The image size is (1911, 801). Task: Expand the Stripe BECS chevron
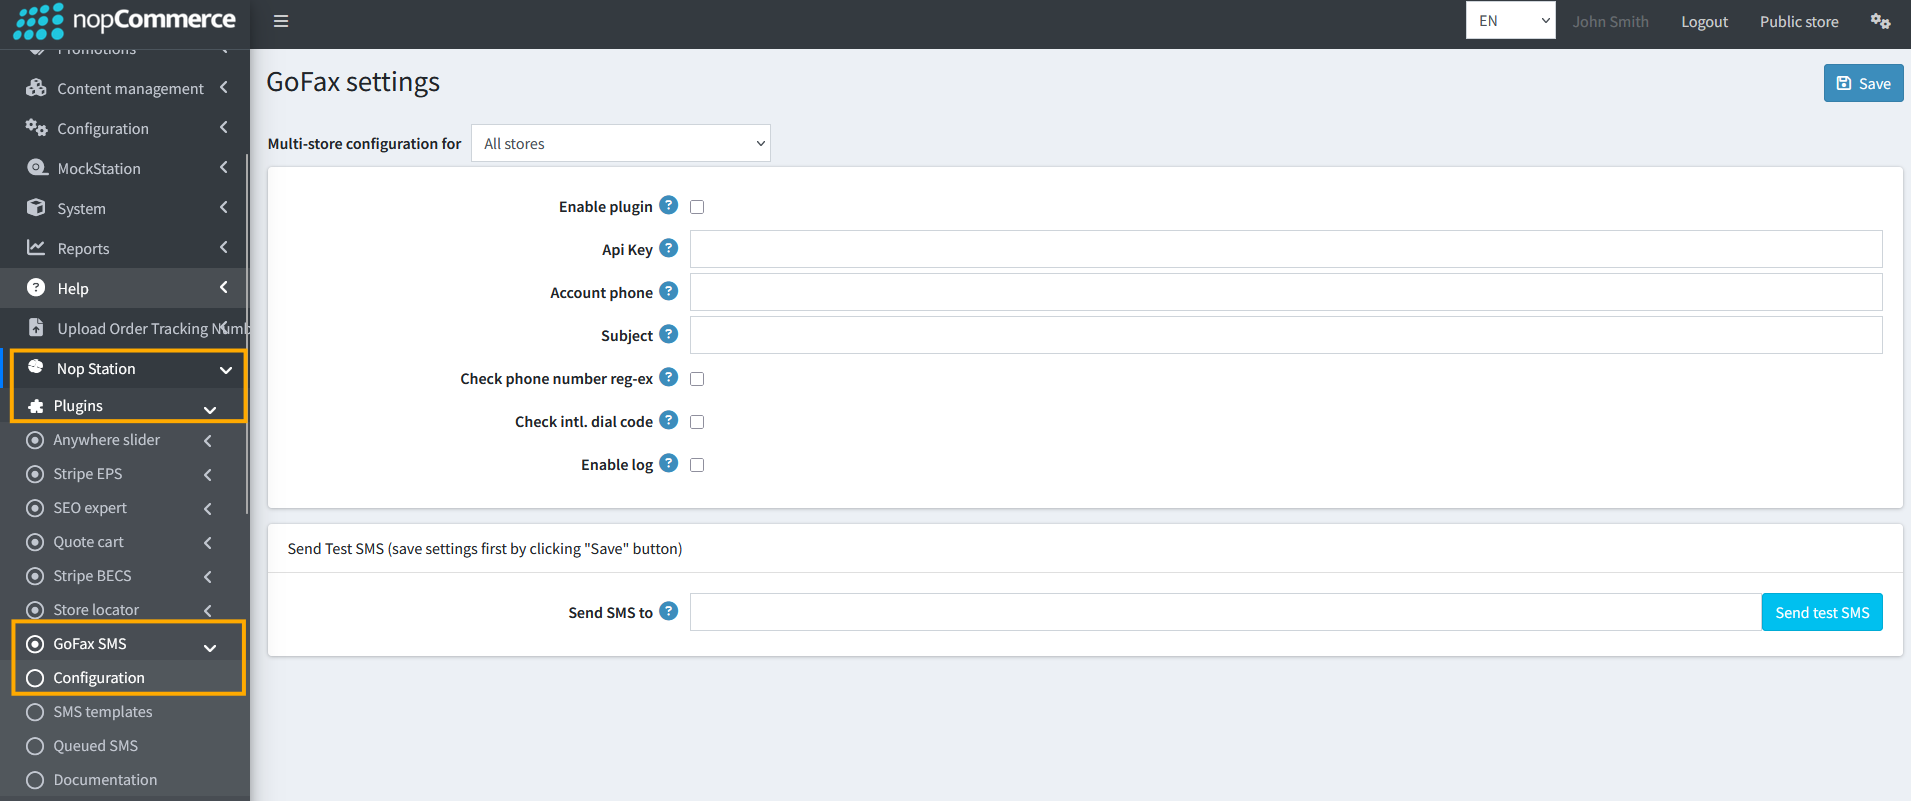[x=208, y=576]
